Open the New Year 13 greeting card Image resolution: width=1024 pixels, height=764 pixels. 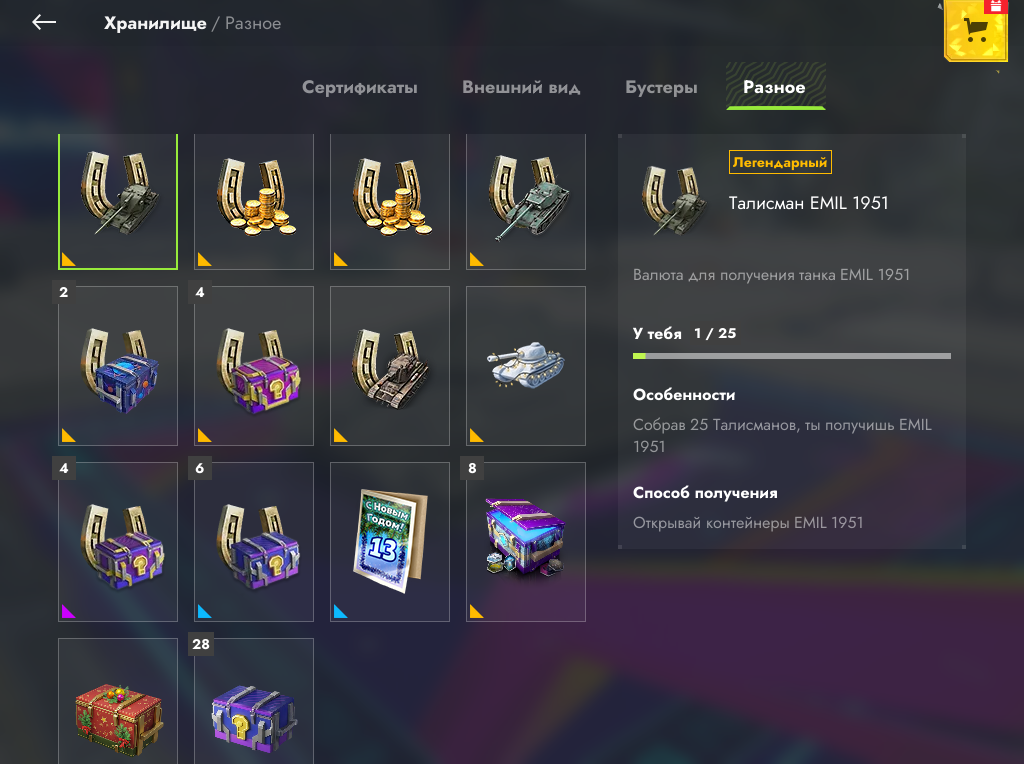pos(390,542)
